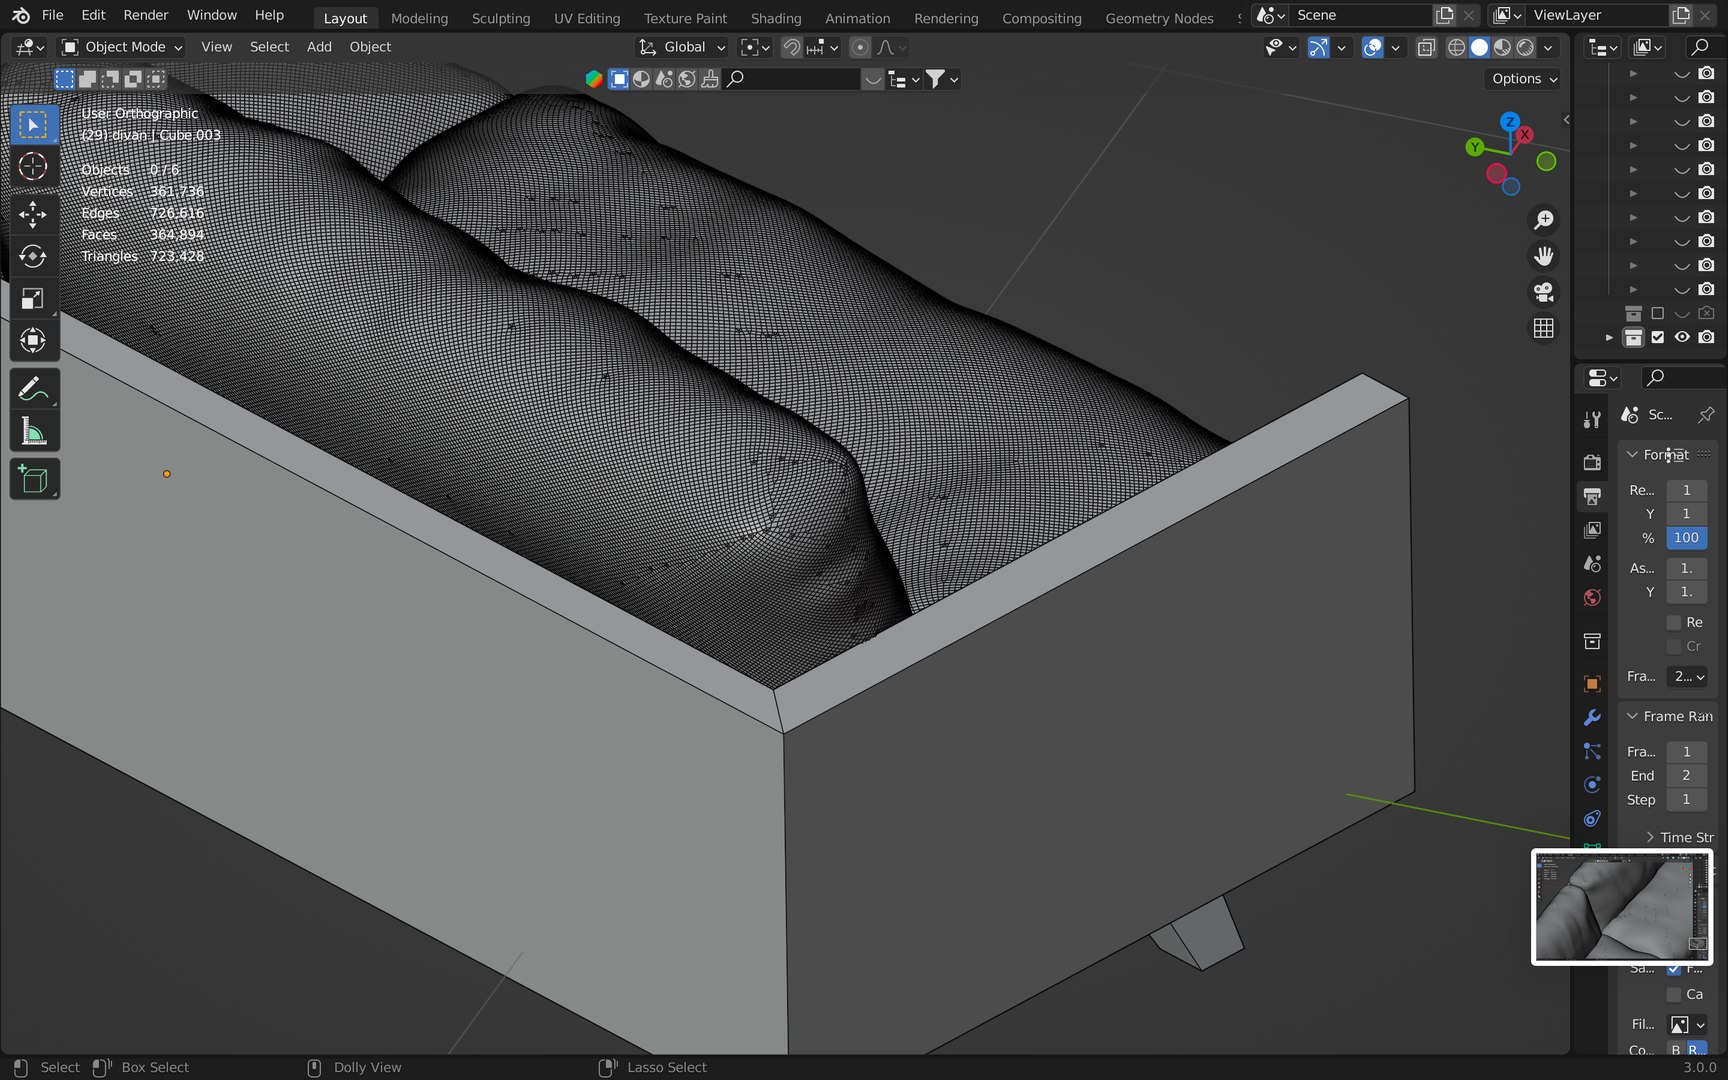
Task: Open the viewport Object menu
Action: point(370,47)
